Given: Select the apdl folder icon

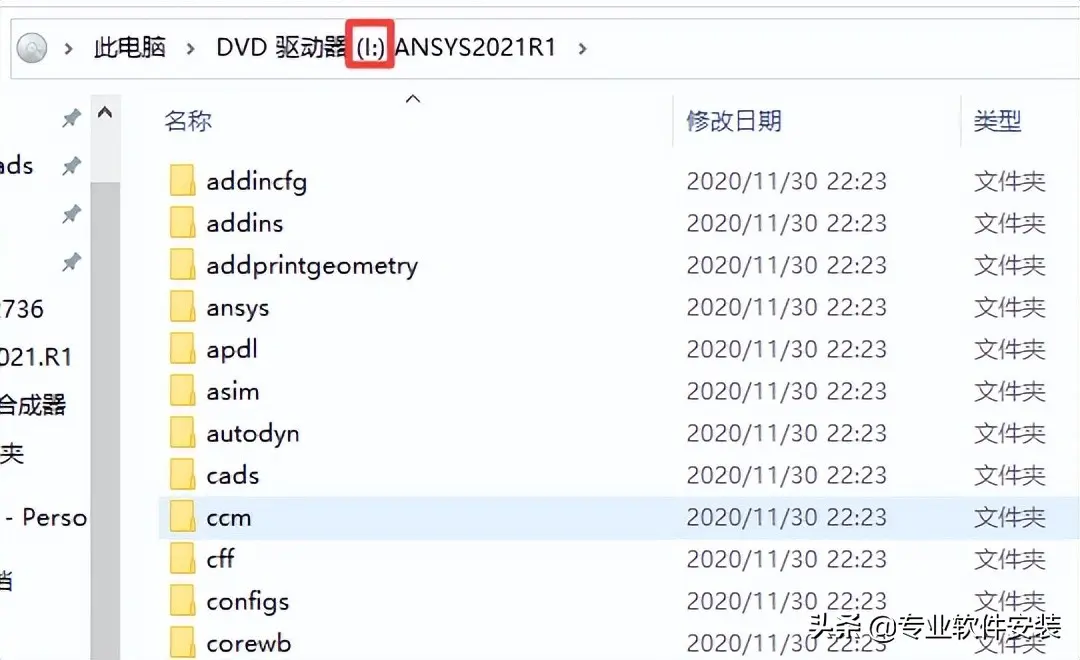Looking at the screenshot, I should point(183,349).
